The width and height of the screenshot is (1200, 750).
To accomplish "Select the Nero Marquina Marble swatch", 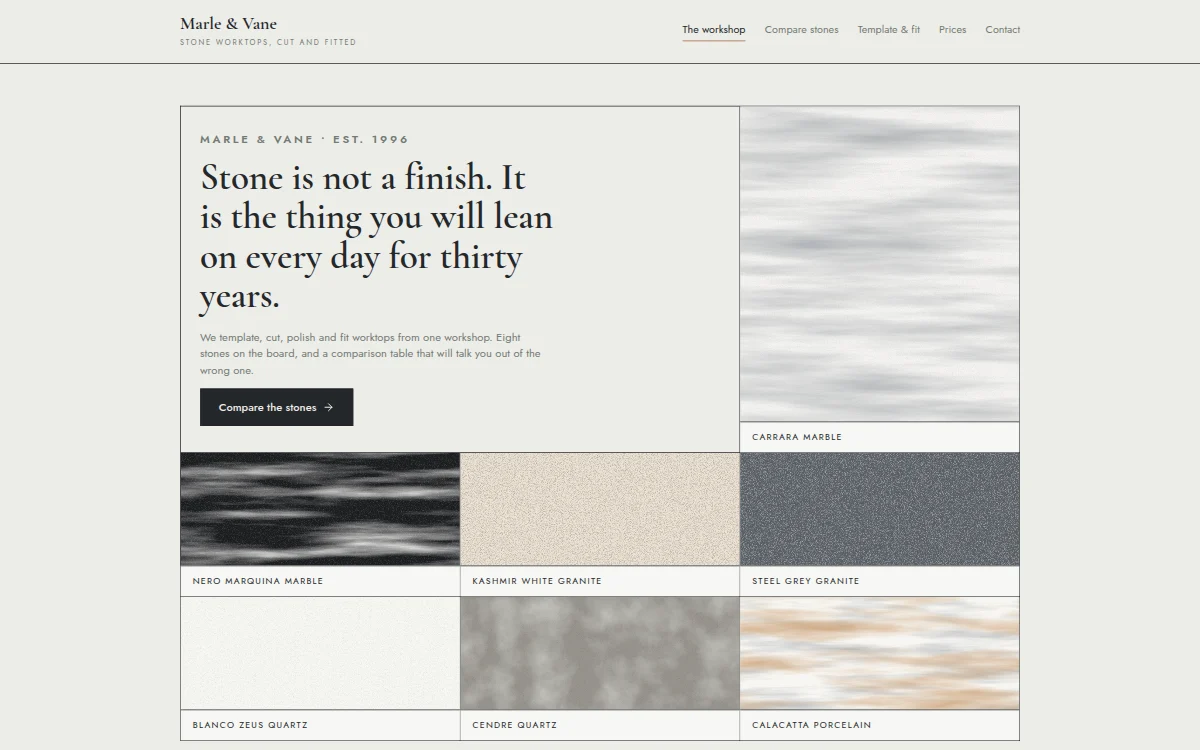I will point(320,509).
